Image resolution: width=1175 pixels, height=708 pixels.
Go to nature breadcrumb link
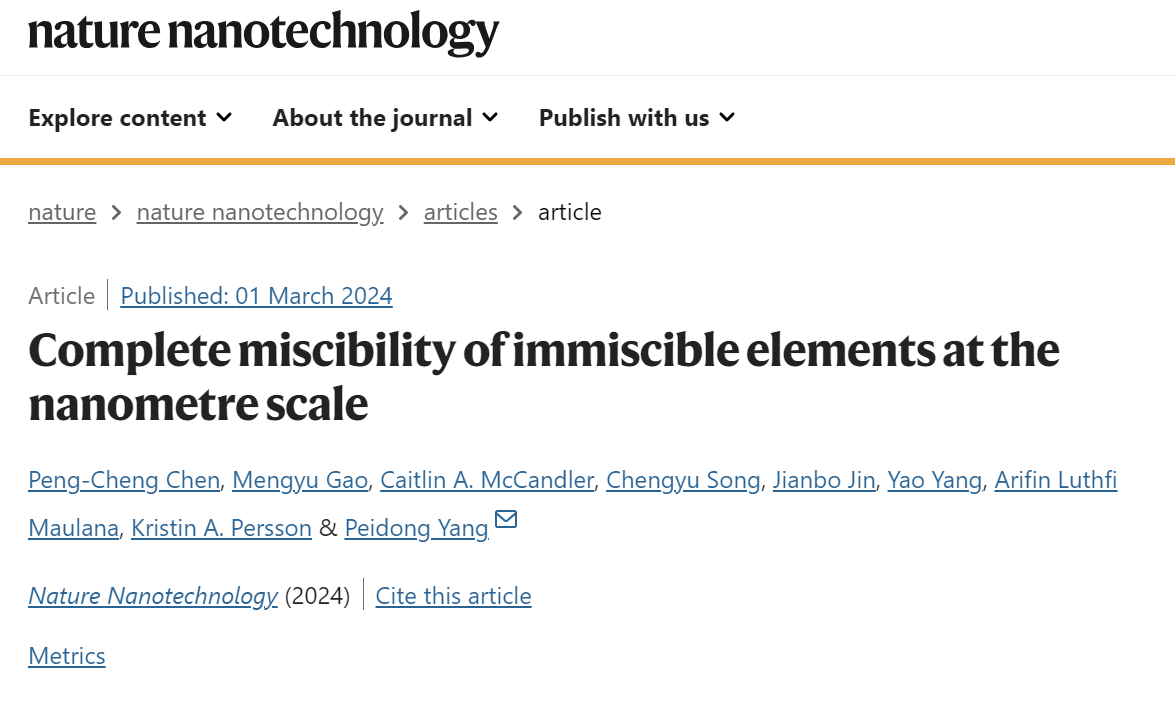point(62,212)
